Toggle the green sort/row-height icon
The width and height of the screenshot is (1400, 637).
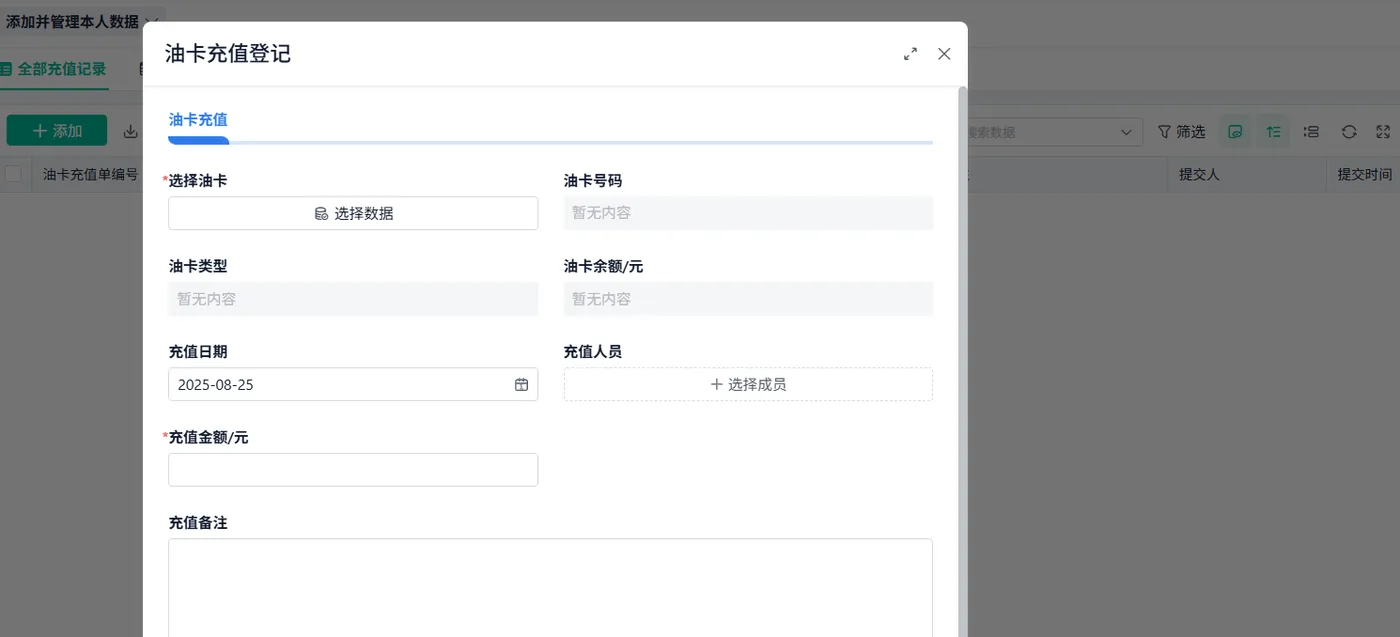click(1273, 132)
